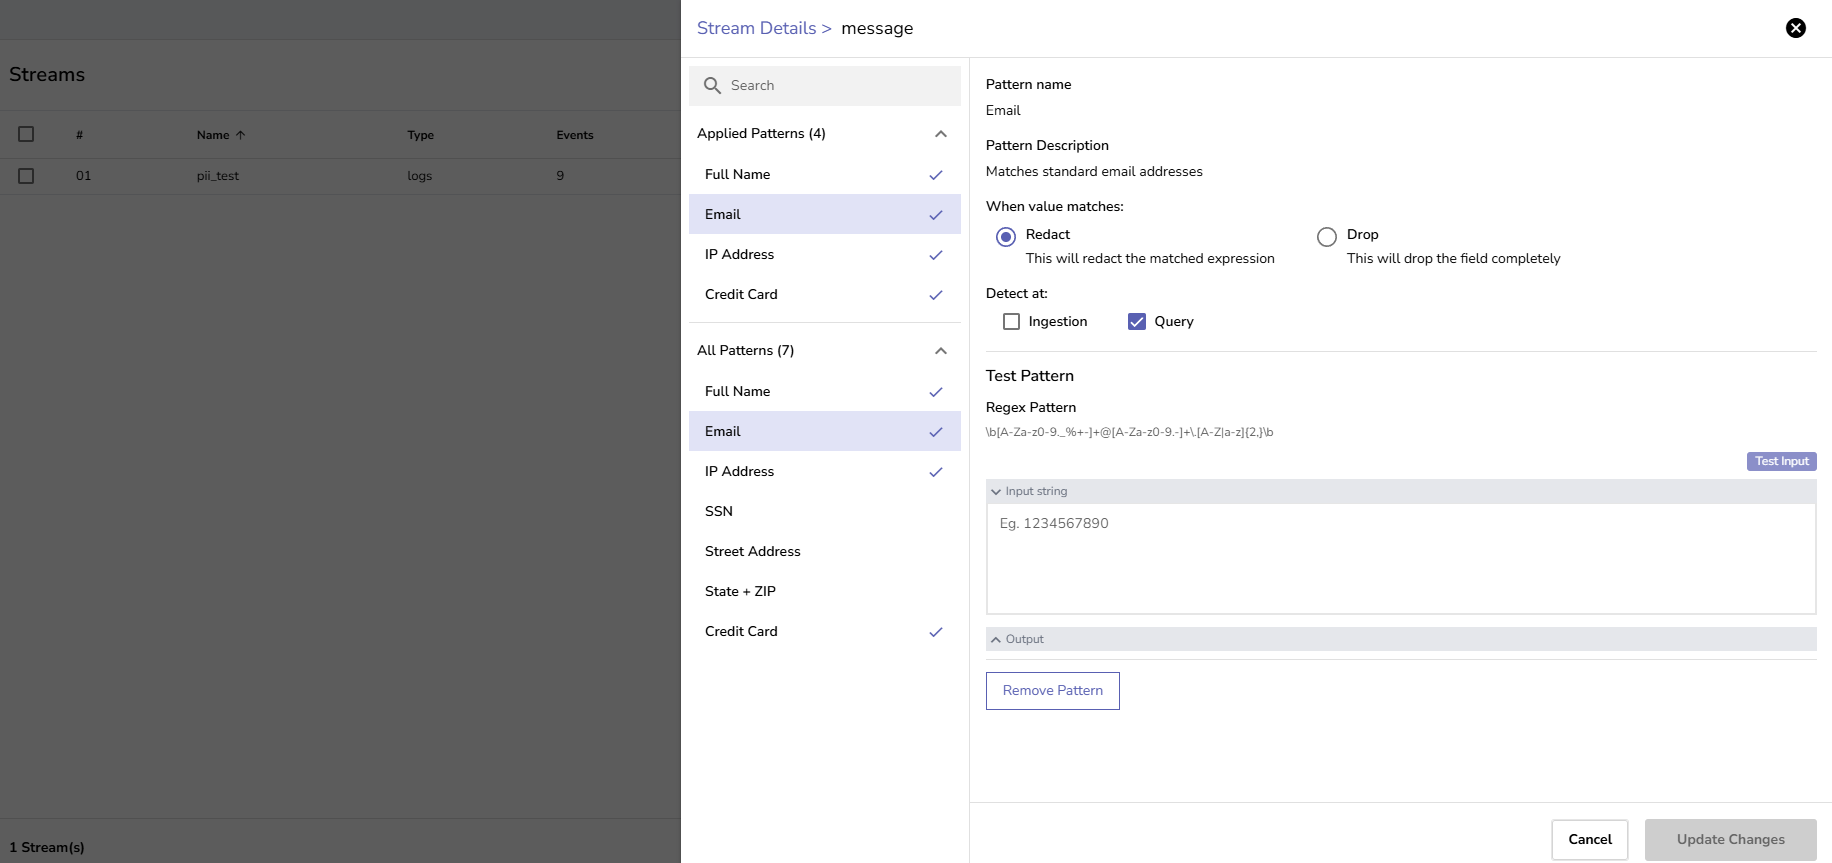The image size is (1832, 863).
Task: Click checkmark icon beside applied IP Address
Action: click(x=935, y=255)
